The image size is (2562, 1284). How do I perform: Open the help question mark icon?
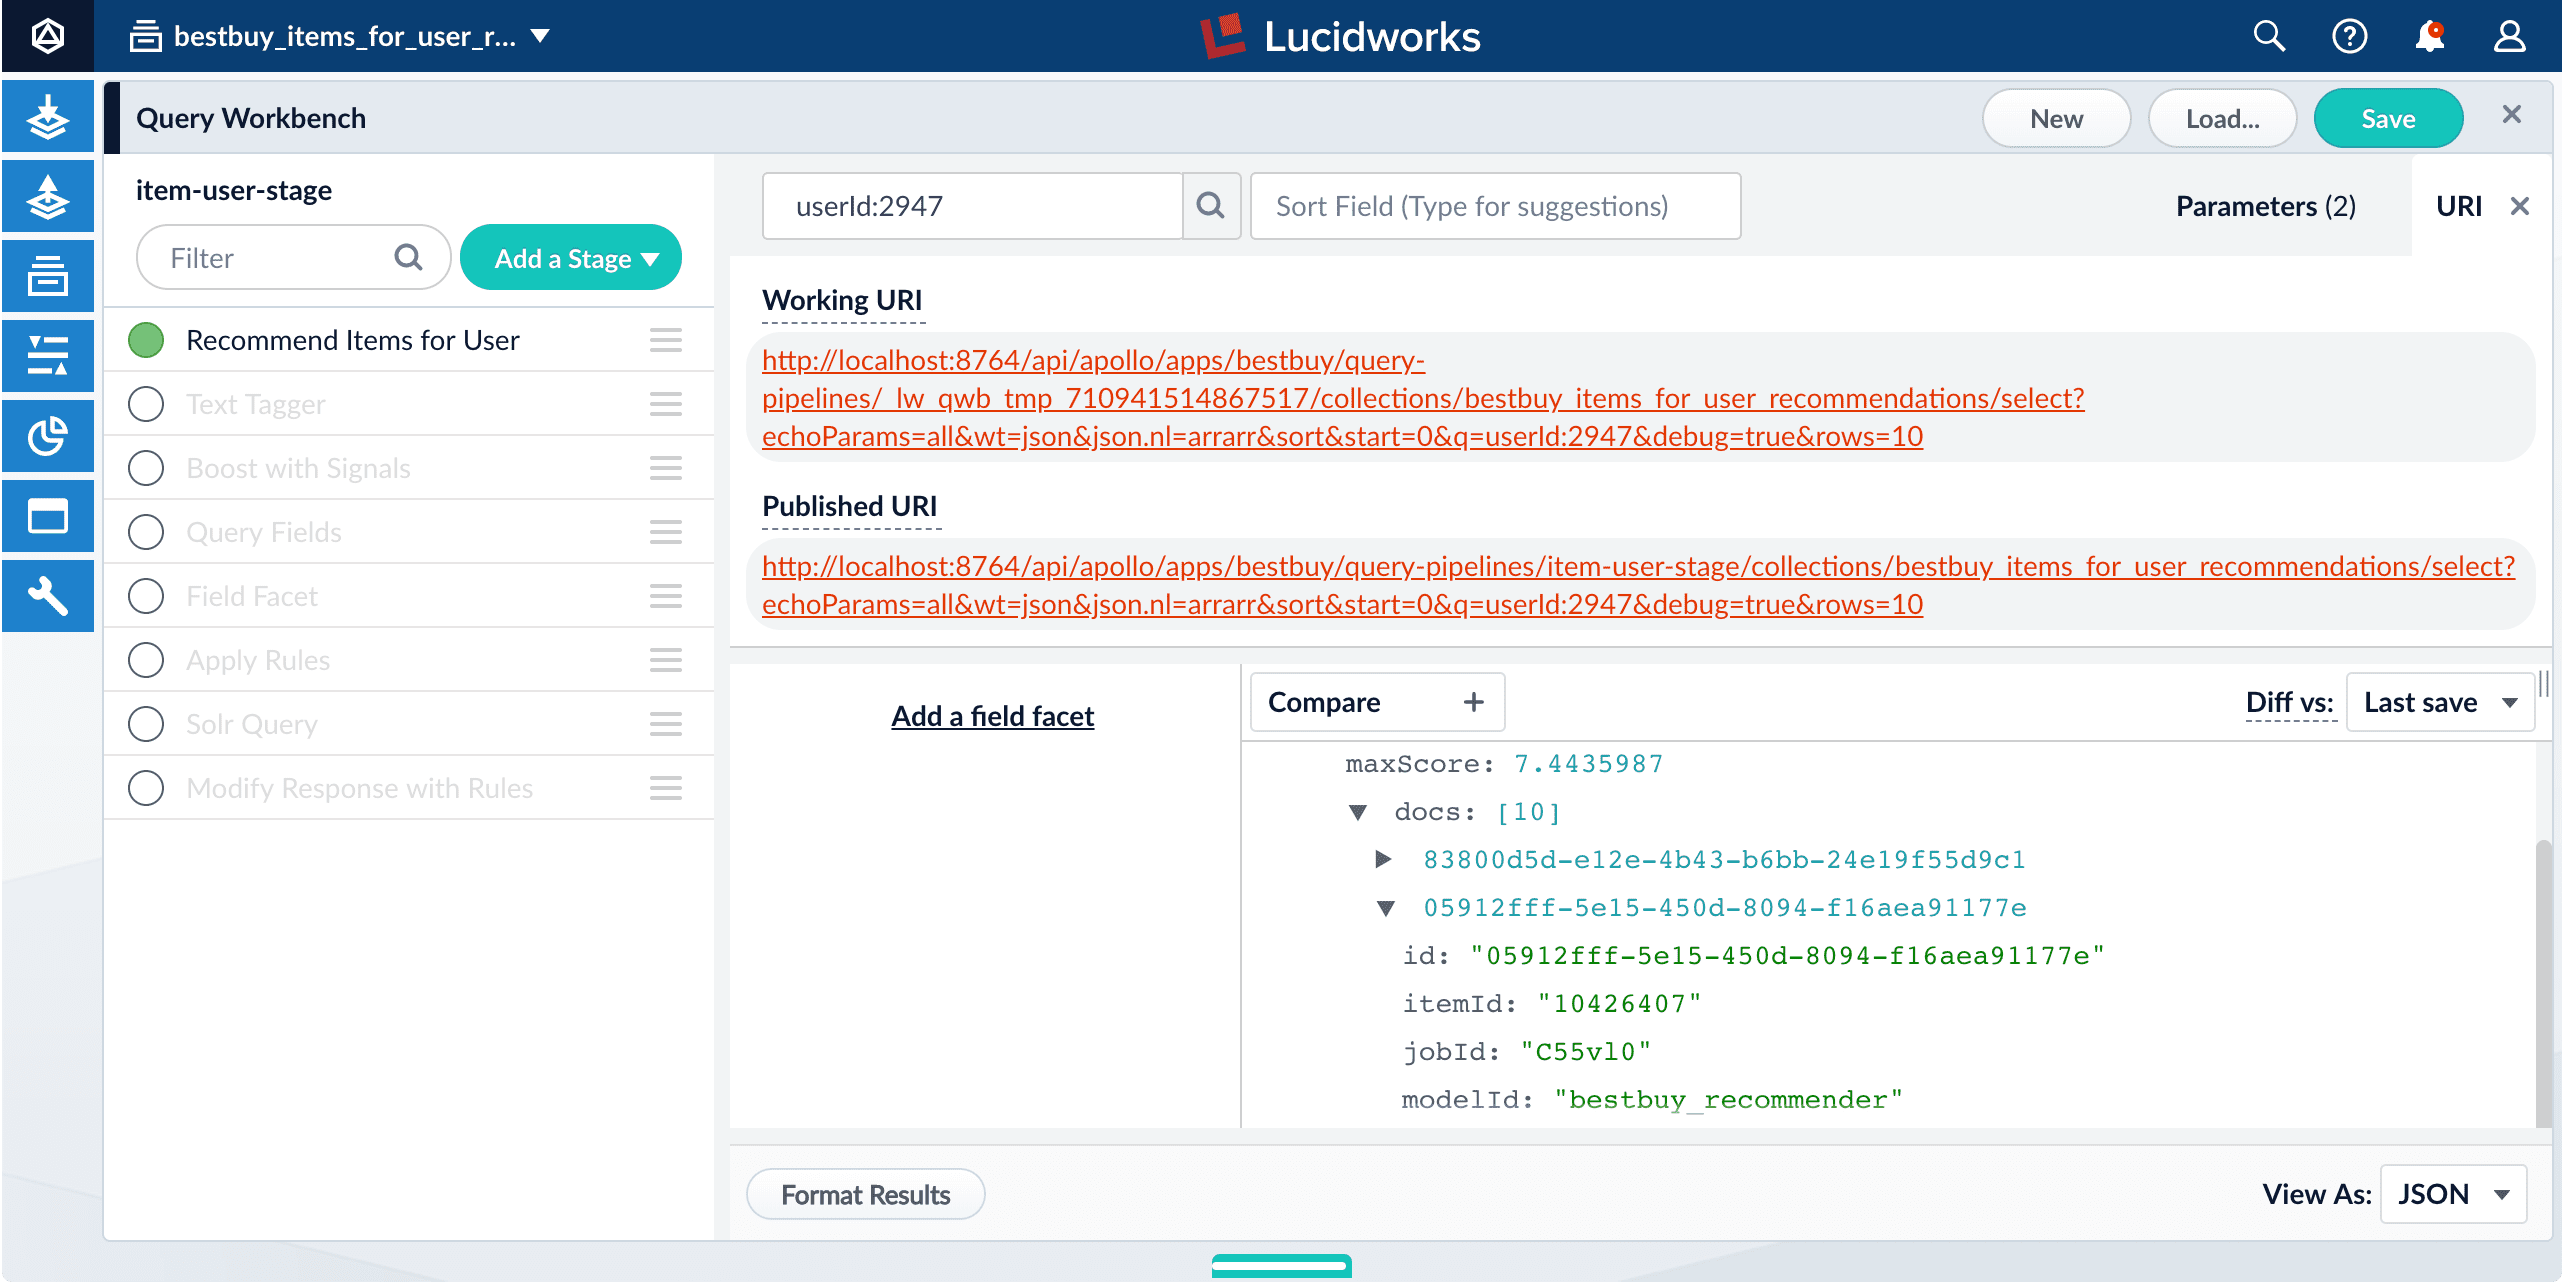click(2349, 37)
